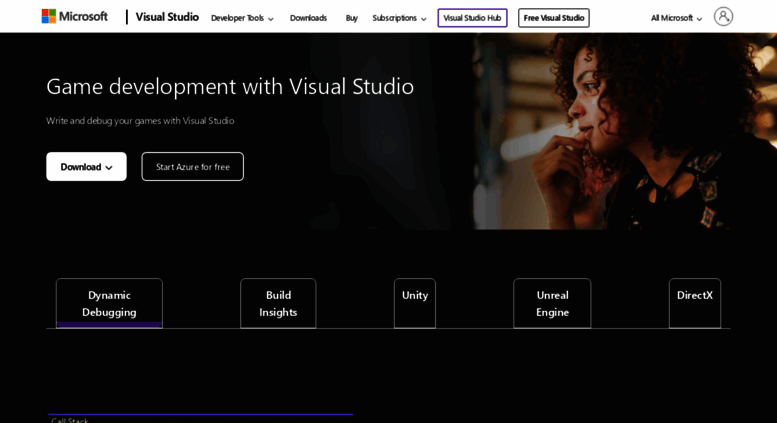The width and height of the screenshot is (777, 423).
Task: Switch to the Unreal Engine tab
Action: coord(552,303)
